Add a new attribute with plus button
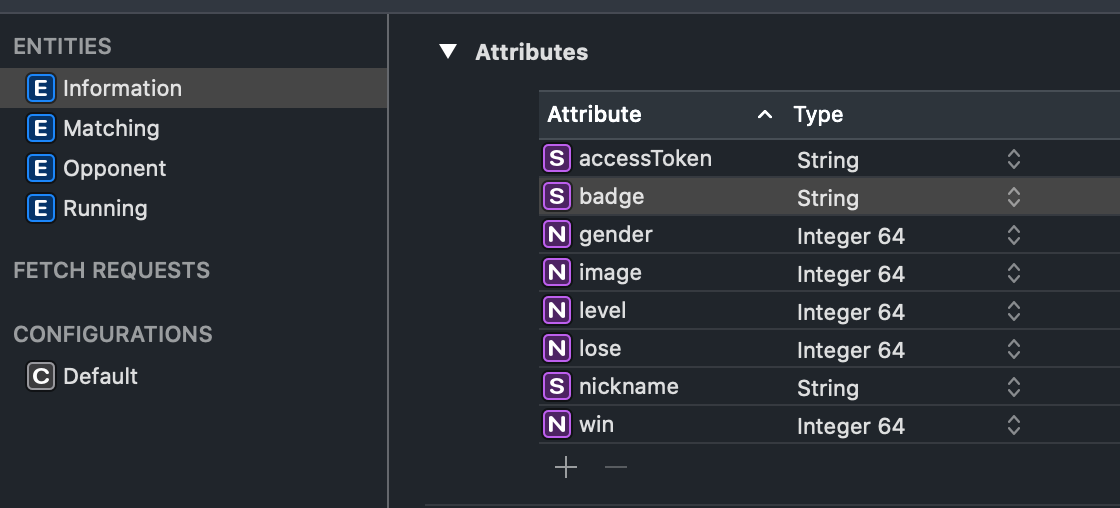 tap(566, 467)
